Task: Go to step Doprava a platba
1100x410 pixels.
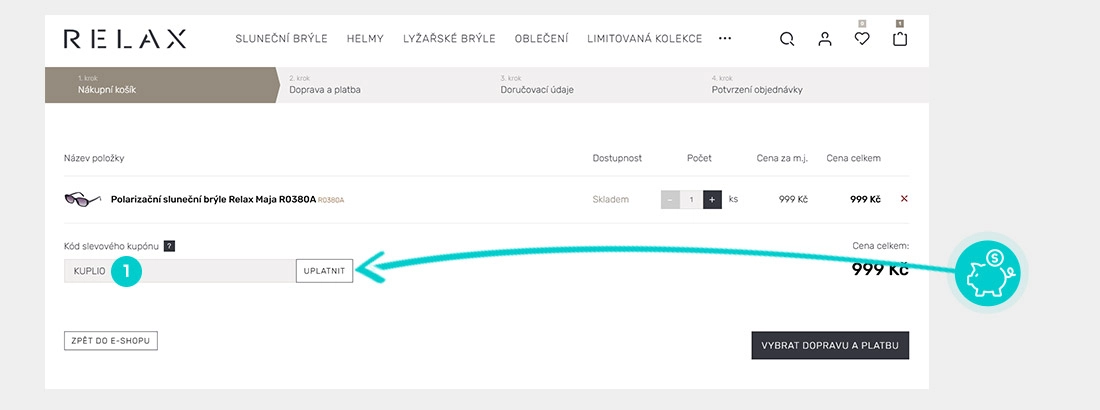Action: (x=325, y=90)
